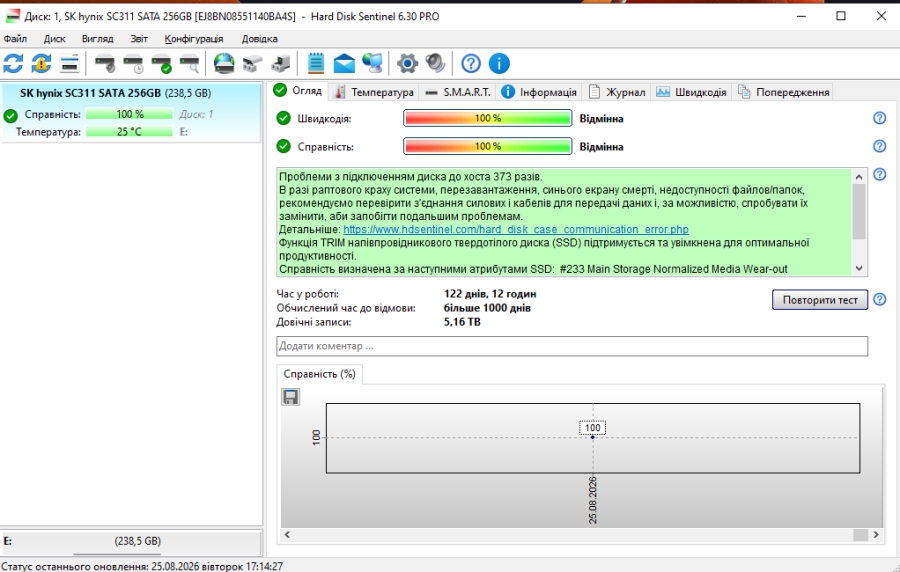Screen dimensions: 900x572
Task: Open the hdsentinel.com communication error link
Action: pos(515,229)
